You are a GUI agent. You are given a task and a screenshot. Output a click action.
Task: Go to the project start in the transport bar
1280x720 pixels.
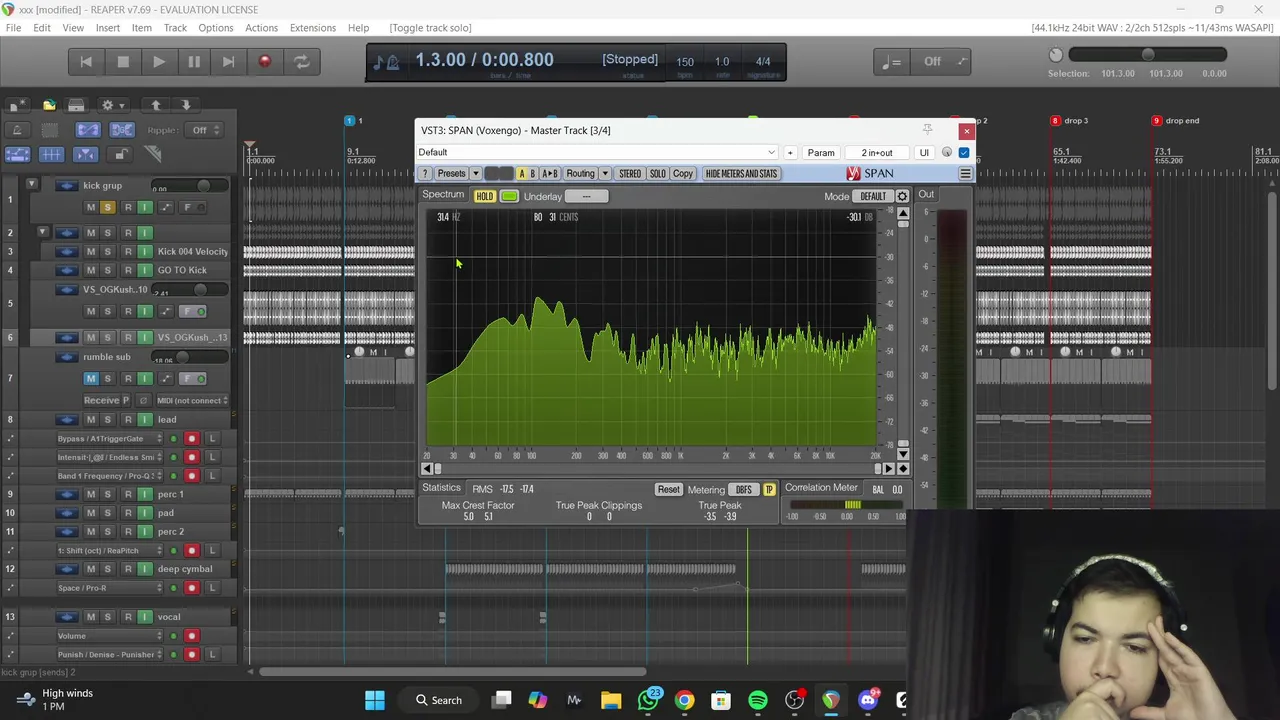[x=86, y=62]
